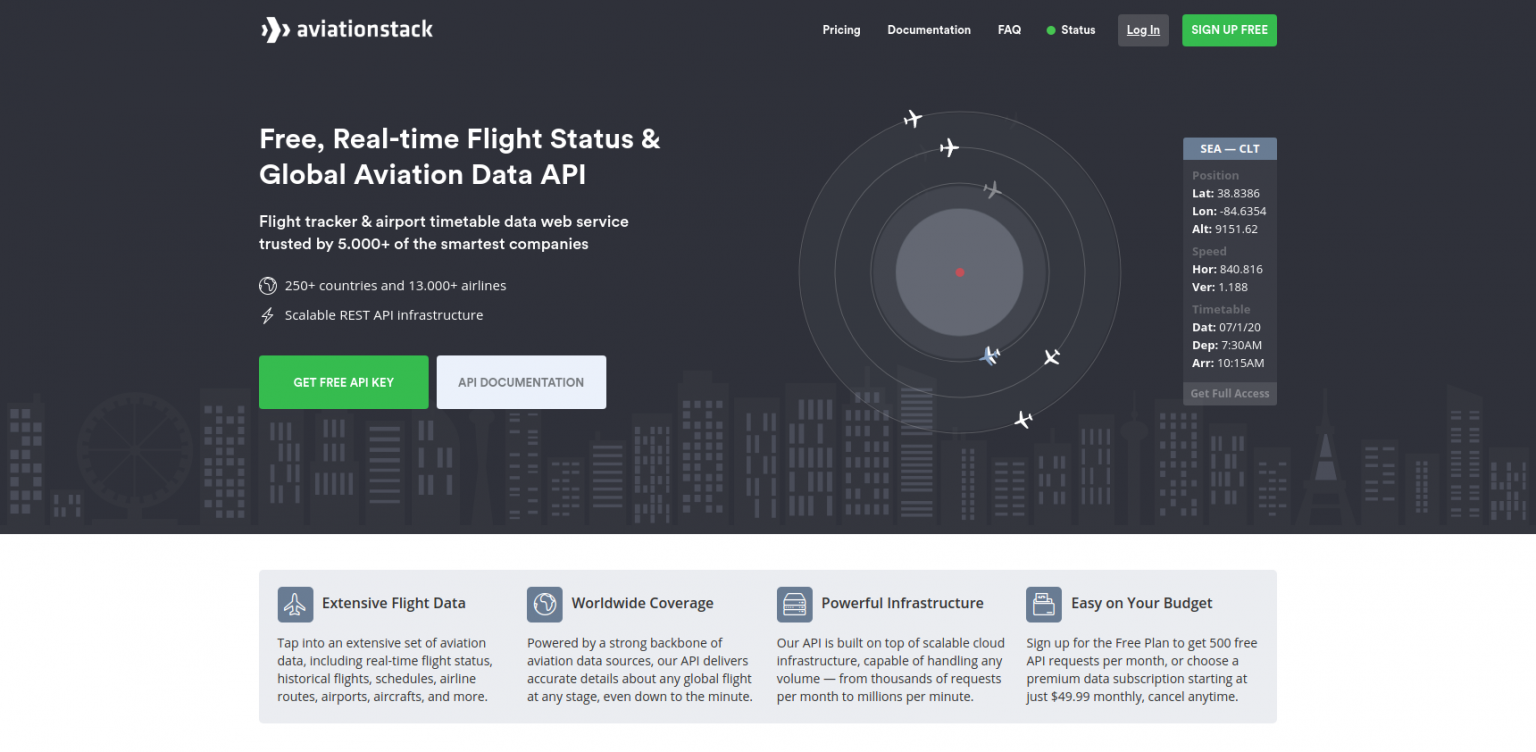The height and width of the screenshot is (752, 1536).
Task: Click the globe icon for Worldwide Coverage
Action: (x=545, y=604)
